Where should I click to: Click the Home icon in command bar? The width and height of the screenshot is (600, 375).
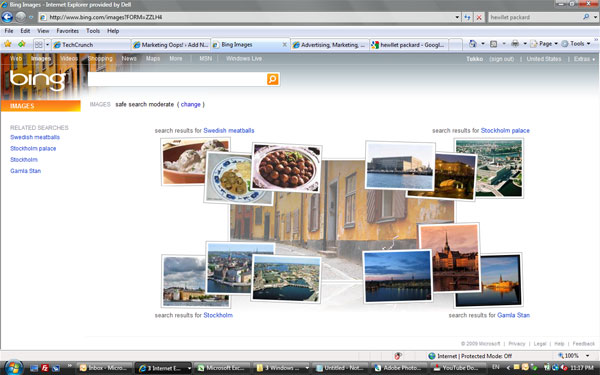pos(473,44)
